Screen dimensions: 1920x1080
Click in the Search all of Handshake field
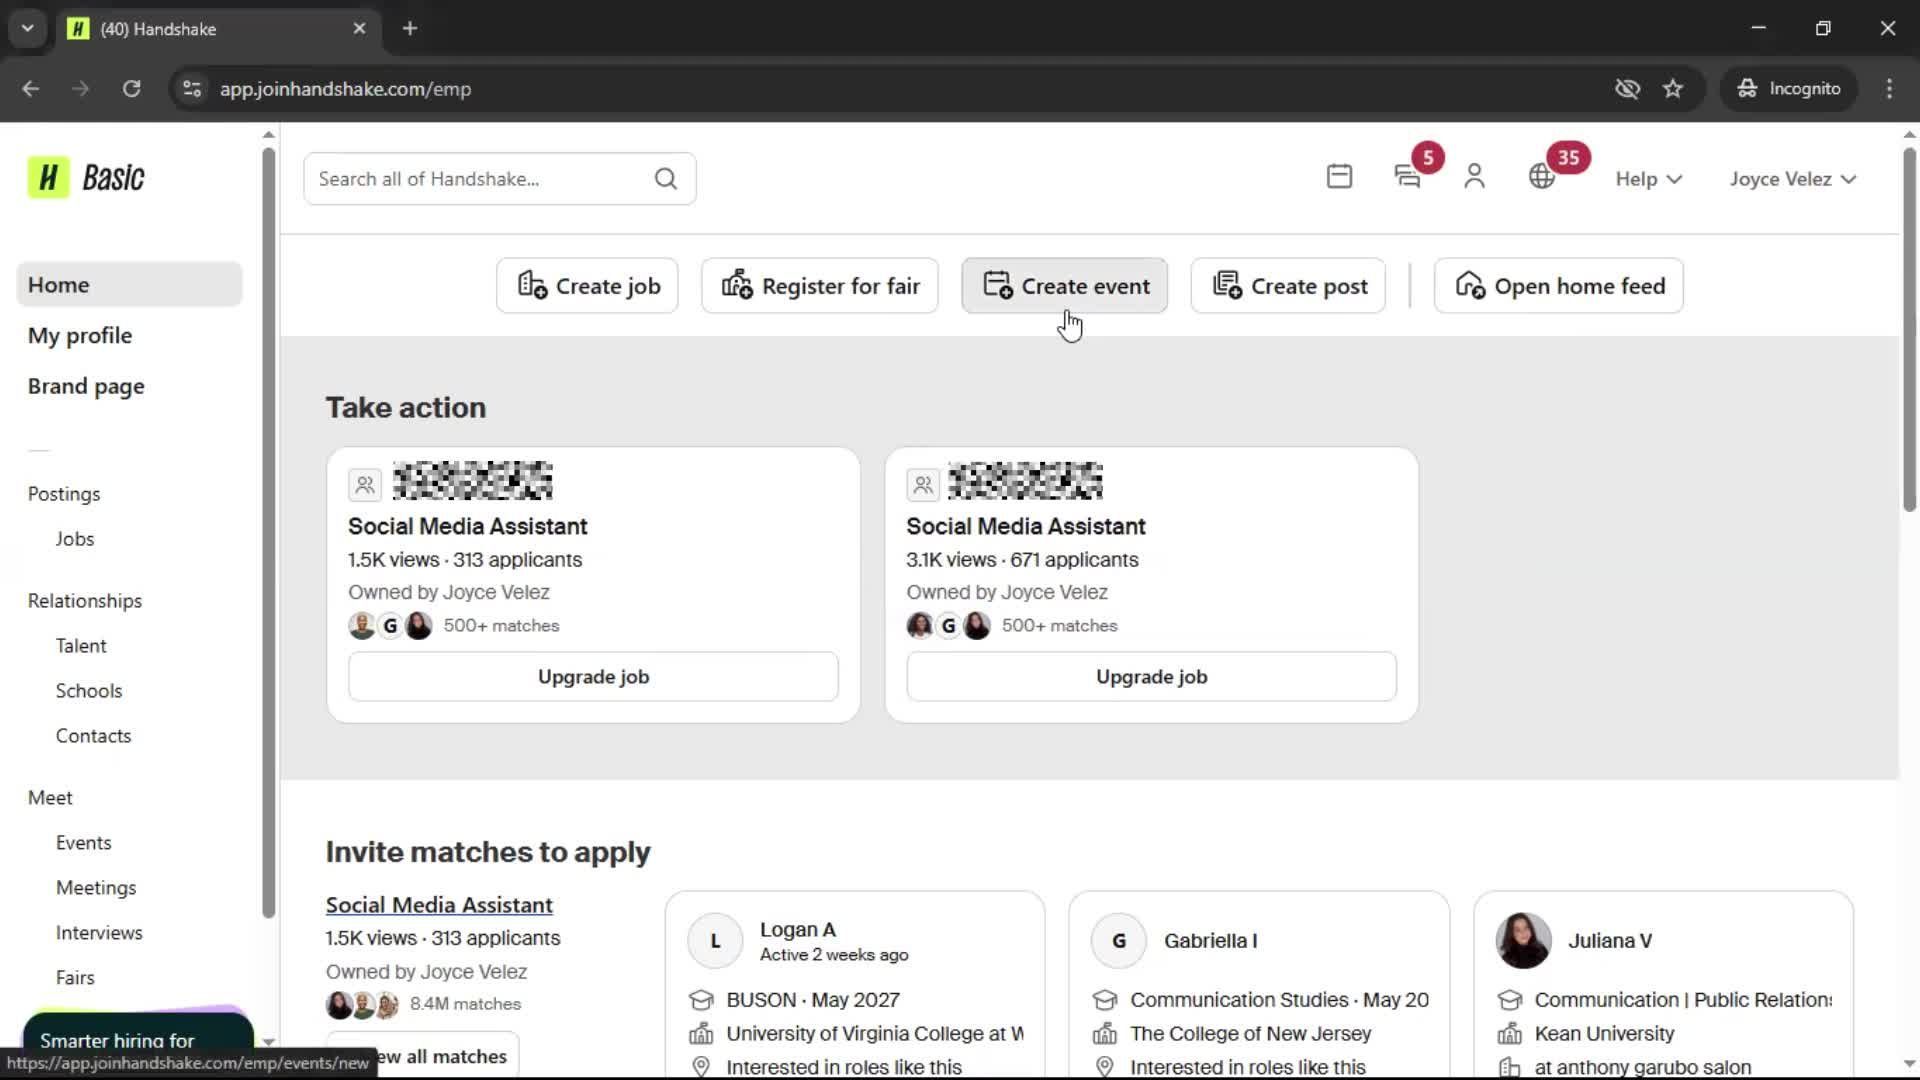click(480, 179)
